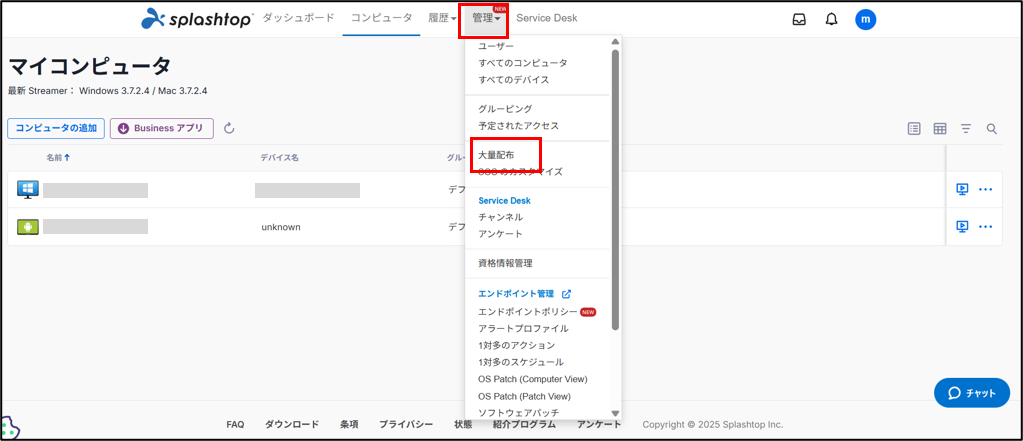Screen dimensions: 1023x441
Task: Click the デバイス名 column header
Action: tap(279, 157)
